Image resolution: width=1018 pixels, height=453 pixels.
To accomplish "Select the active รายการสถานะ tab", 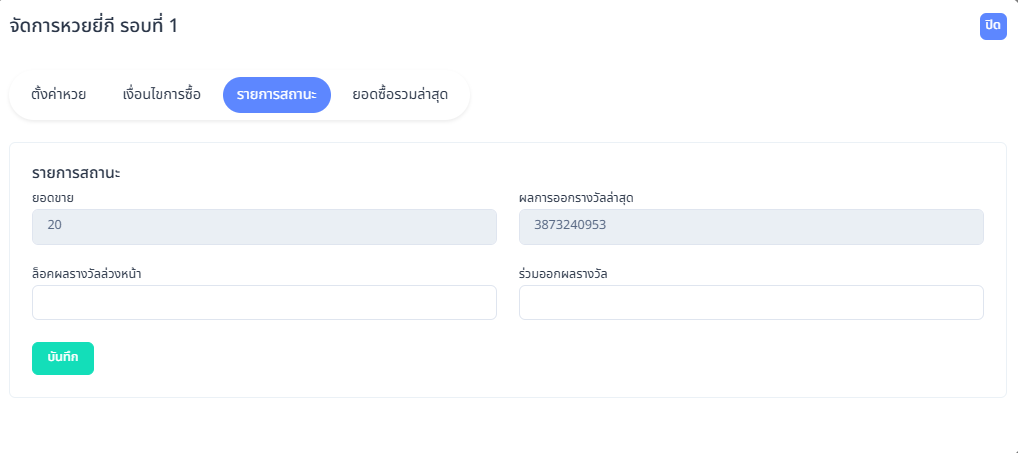I will coord(276,95).
